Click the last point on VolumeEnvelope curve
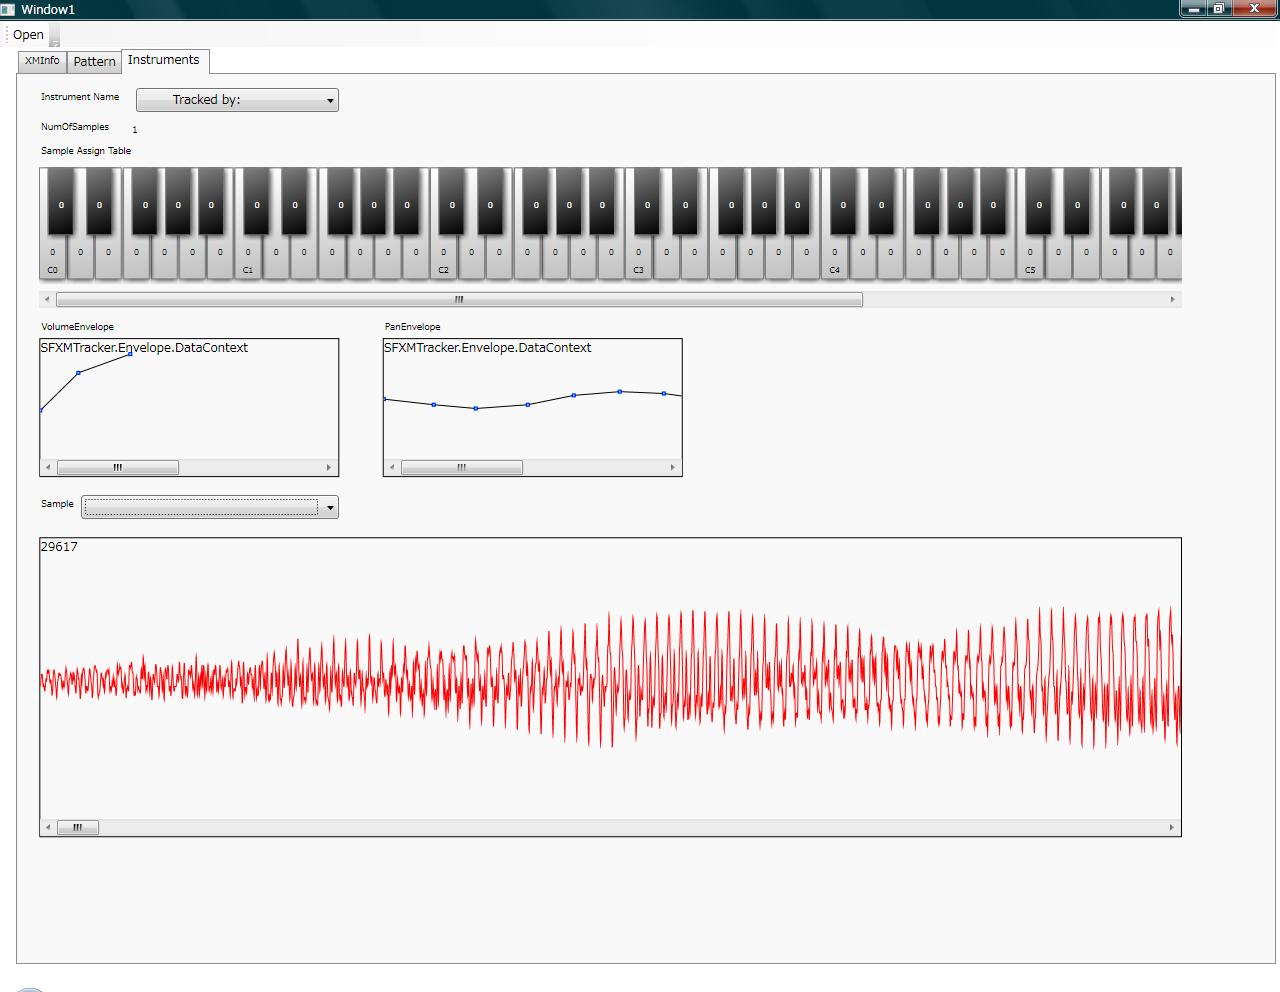The image size is (1280, 992). (x=130, y=354)
